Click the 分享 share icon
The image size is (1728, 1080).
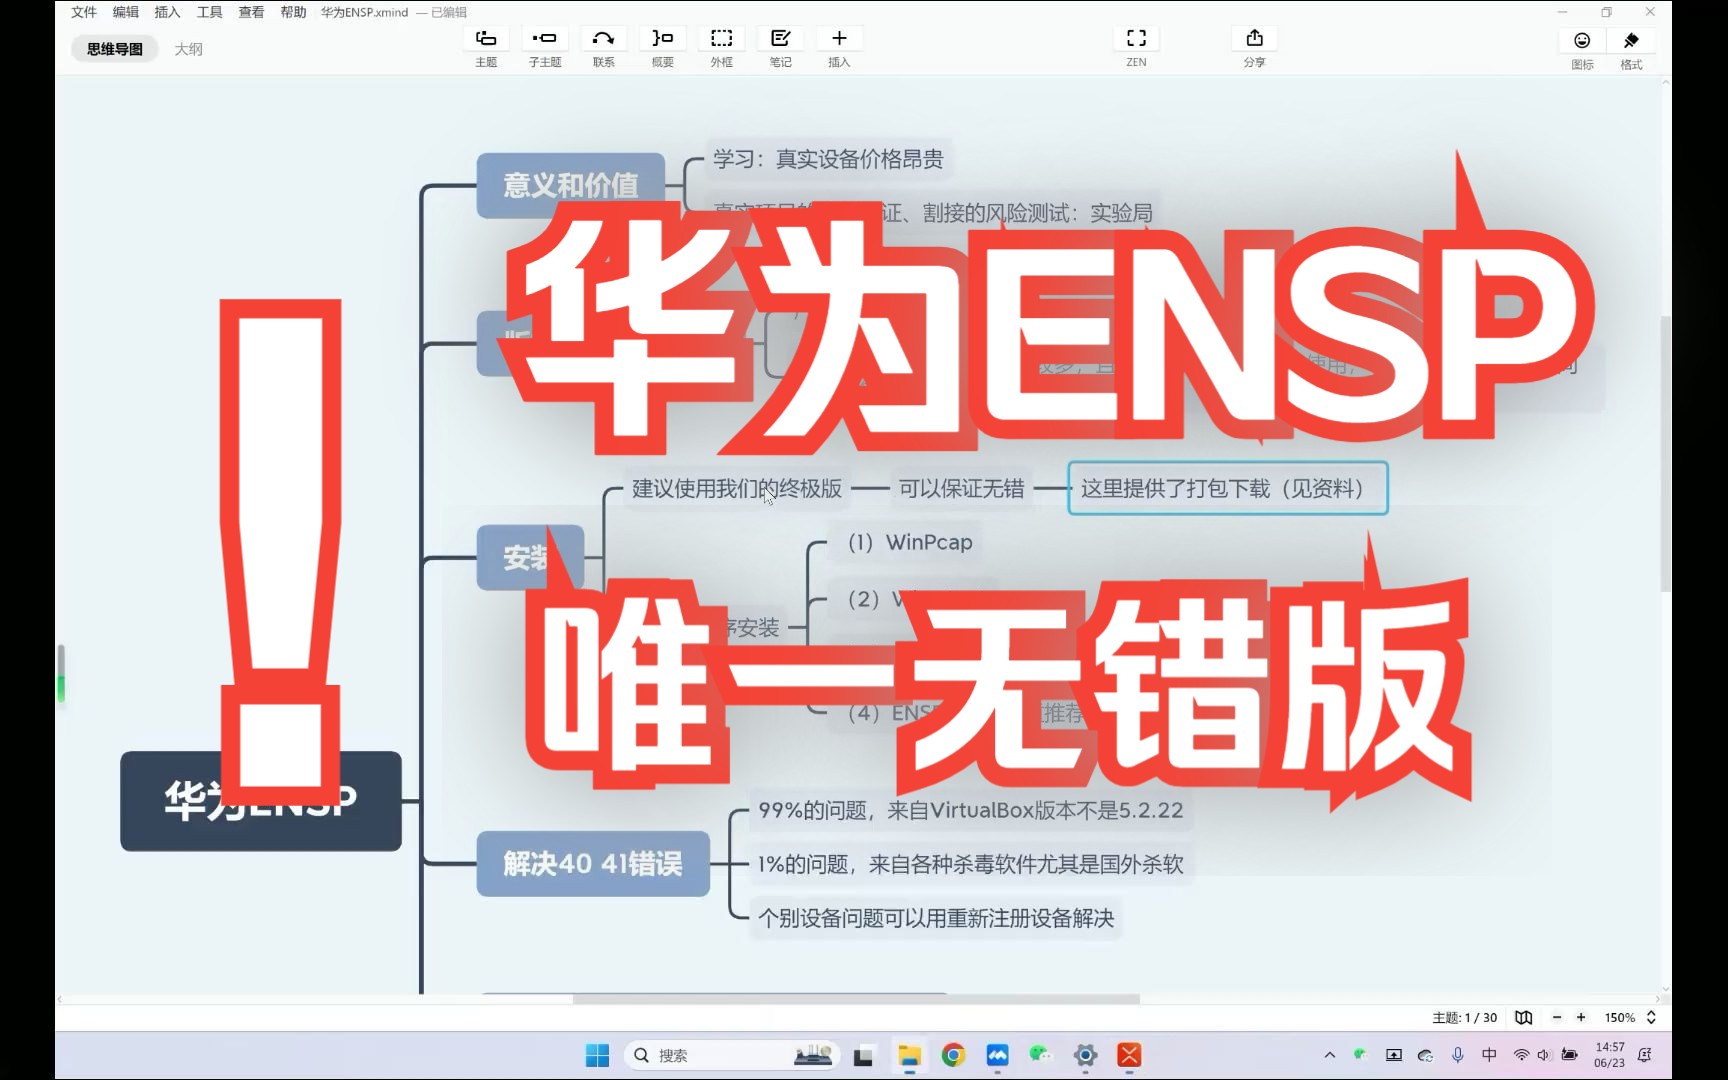(1254, 39)
